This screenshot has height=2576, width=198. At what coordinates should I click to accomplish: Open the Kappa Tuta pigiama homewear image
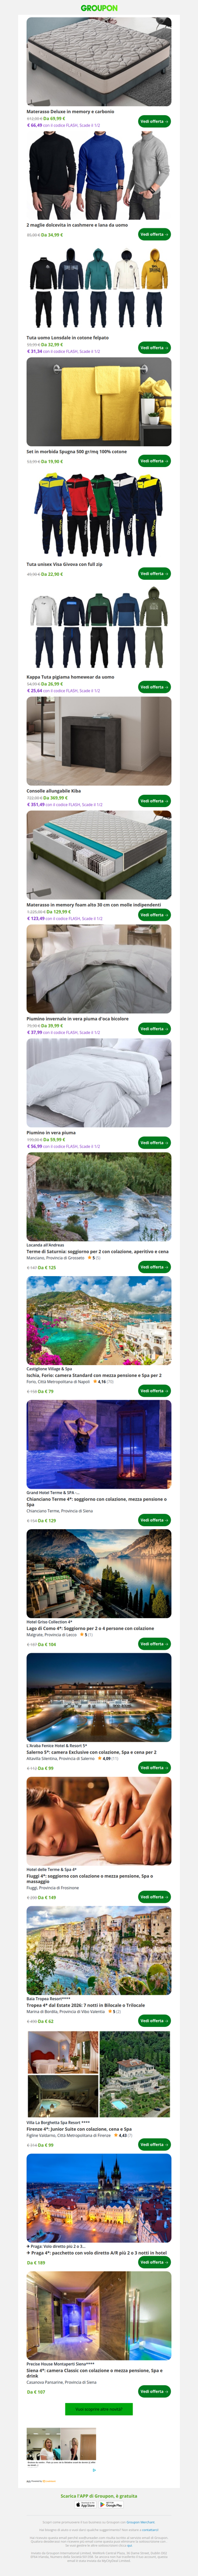tap(99, 628)
